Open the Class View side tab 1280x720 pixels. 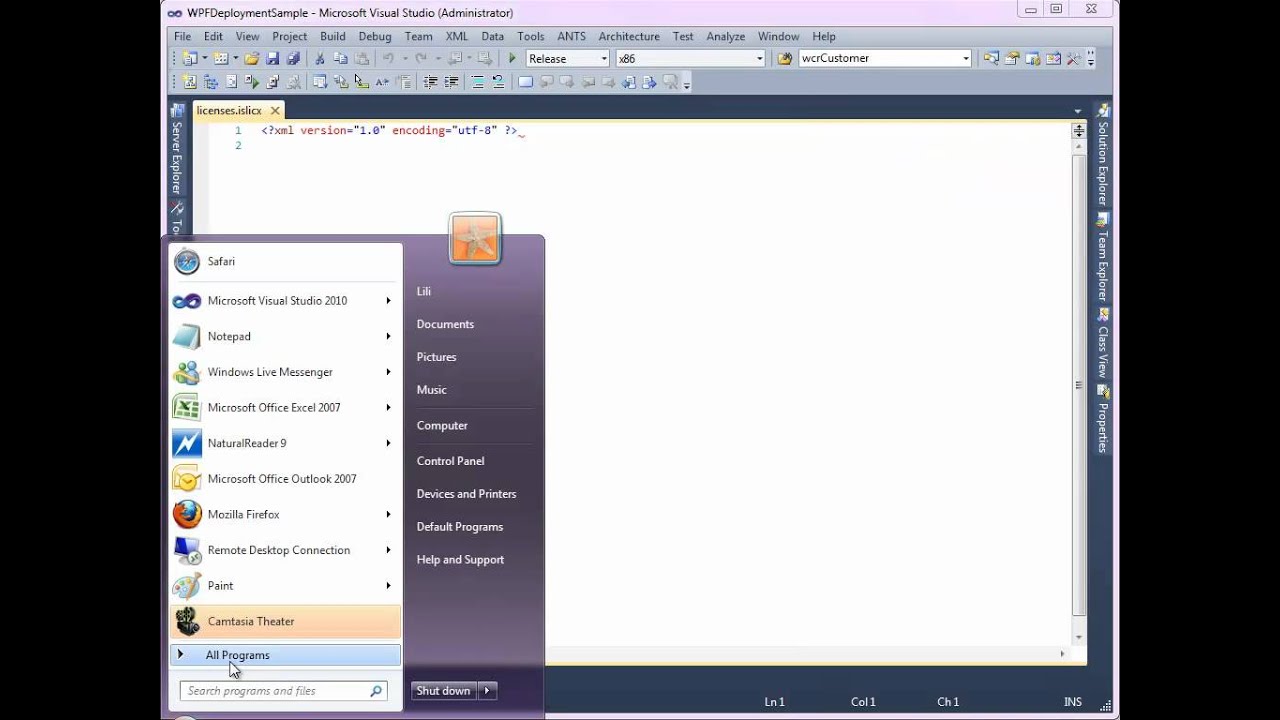point(1103,344)
